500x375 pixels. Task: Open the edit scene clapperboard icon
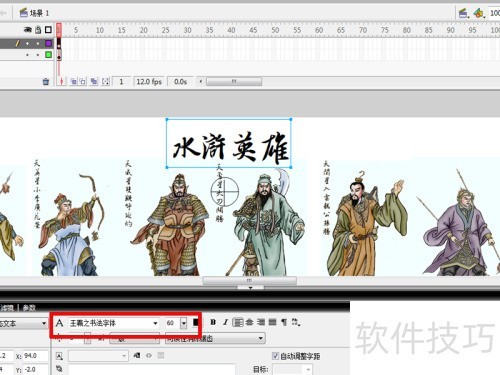(x=463, y=13)
